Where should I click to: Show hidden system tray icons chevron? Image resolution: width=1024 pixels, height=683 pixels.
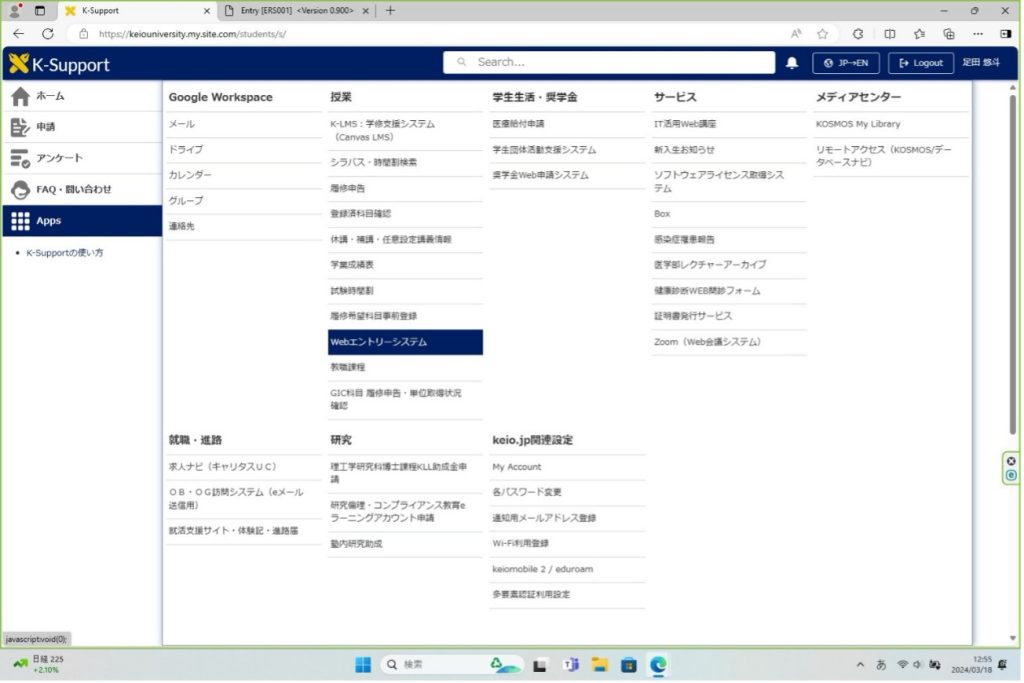860,664
